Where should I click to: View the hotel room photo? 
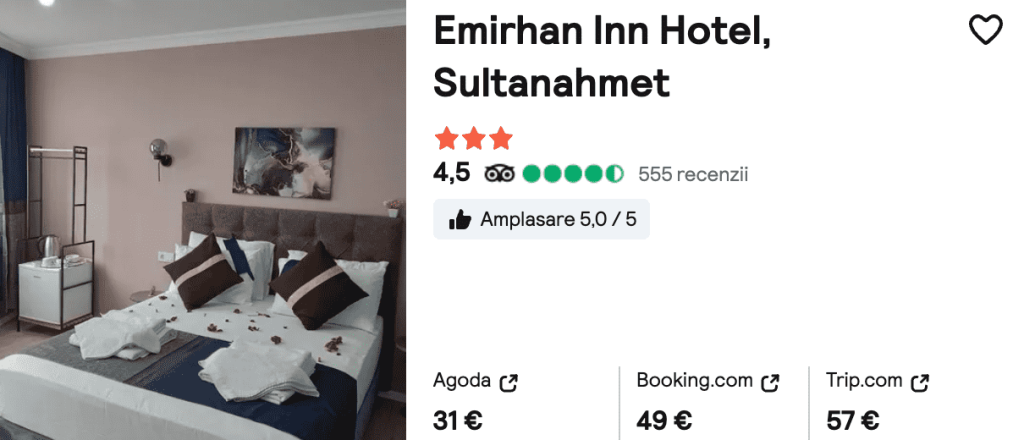[203, 220]
